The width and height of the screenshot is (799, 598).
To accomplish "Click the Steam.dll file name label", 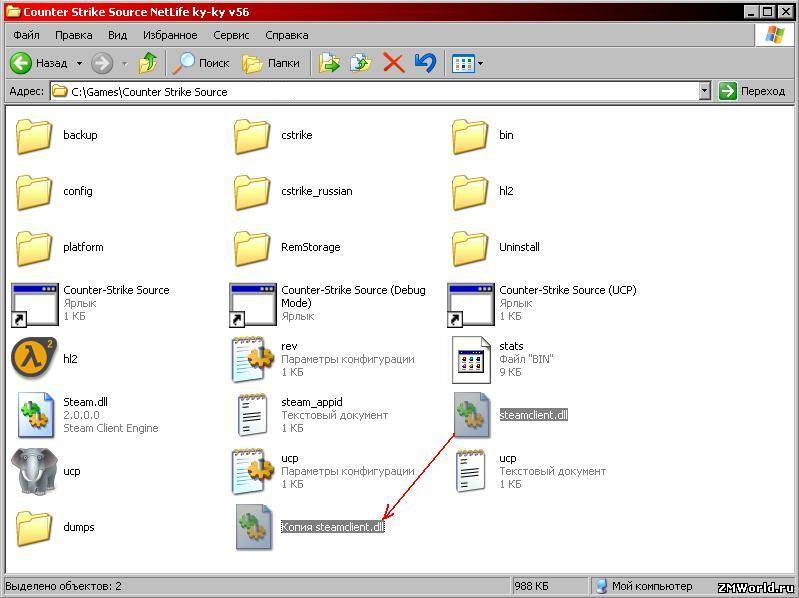I will tap(85, 402).
